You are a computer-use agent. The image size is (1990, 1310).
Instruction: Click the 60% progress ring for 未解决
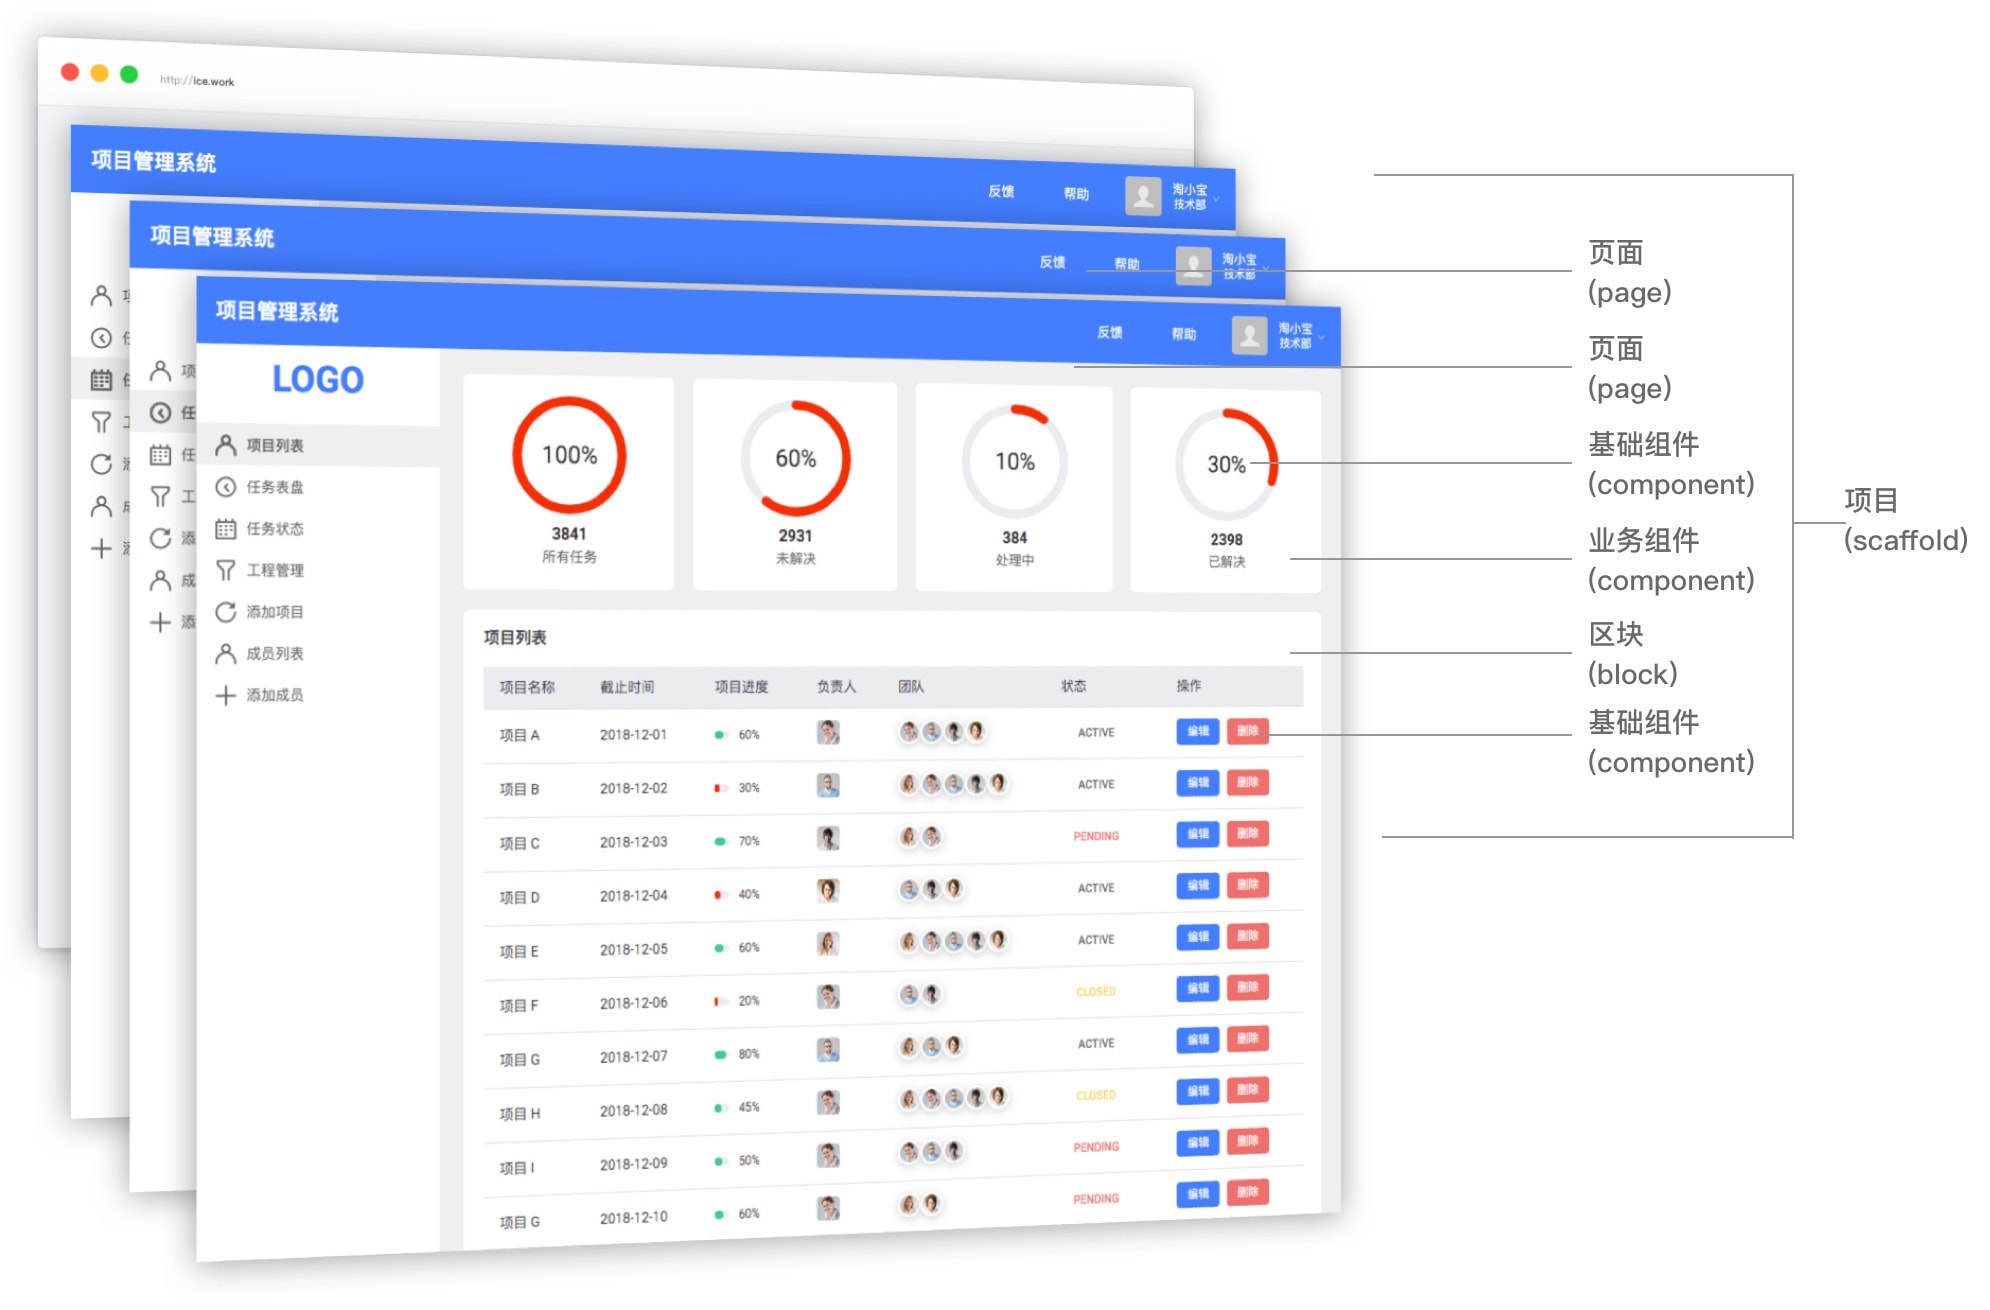[795, 458]
